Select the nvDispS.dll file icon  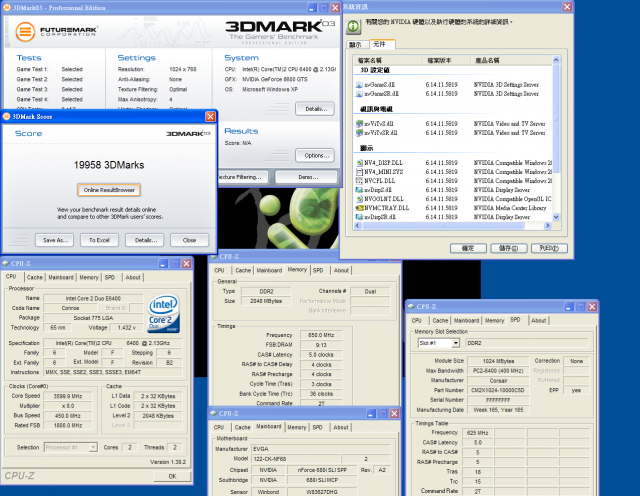click(x=359, y=189)
